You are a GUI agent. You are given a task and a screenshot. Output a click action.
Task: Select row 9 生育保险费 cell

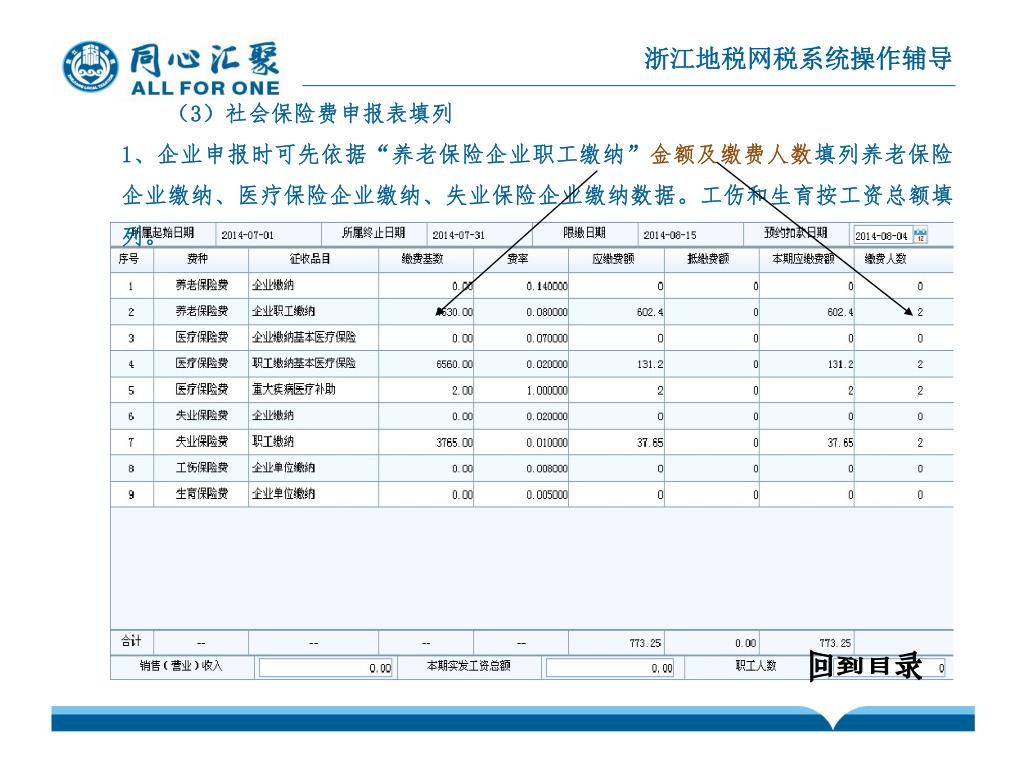(201, 494)
